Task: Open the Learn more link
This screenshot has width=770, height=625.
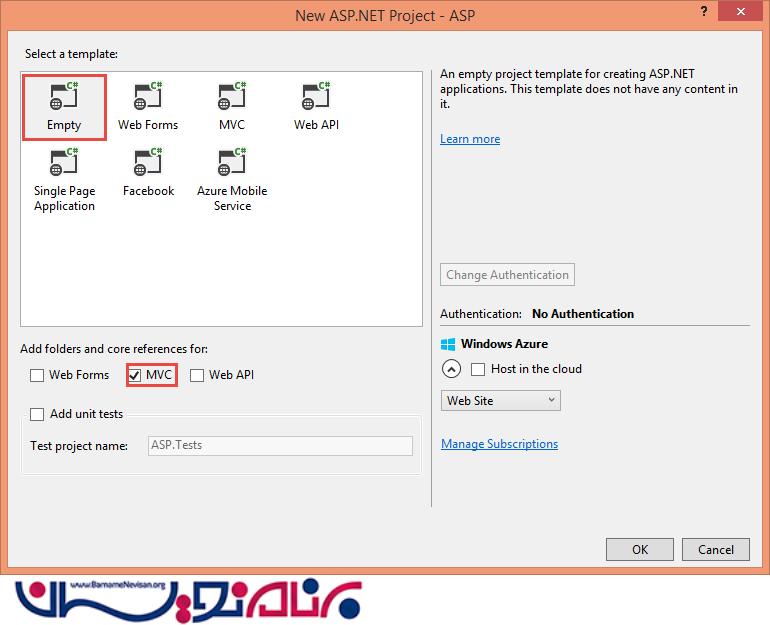Action: pyautogui.click(x=470, y=139)
